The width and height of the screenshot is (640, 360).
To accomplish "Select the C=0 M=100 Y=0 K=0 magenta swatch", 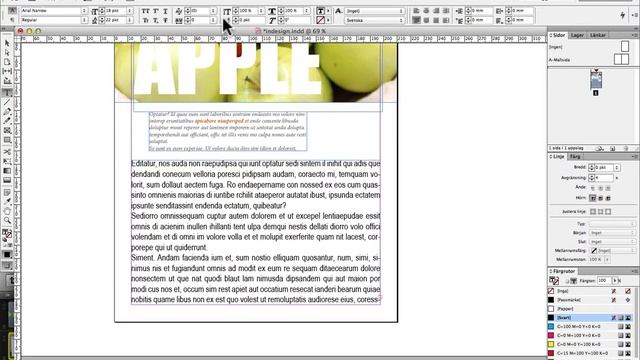I will [590, 336].
